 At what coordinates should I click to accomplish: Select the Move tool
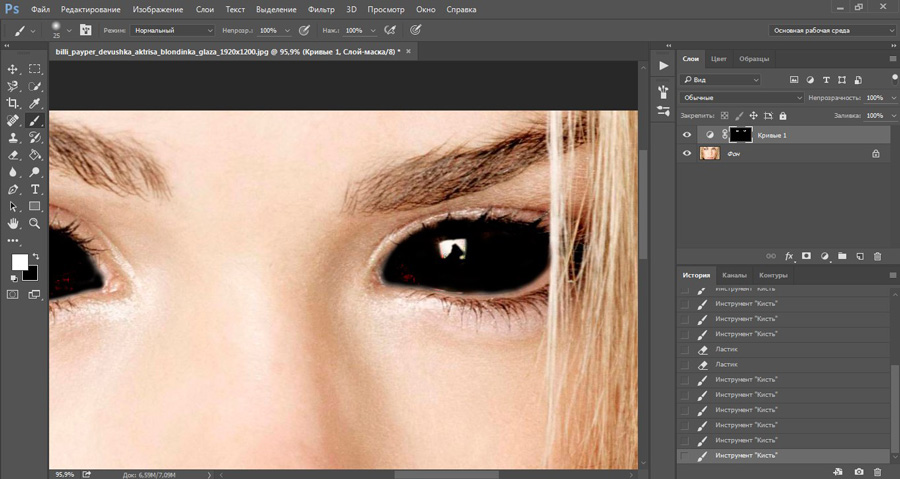click(13, 69)
